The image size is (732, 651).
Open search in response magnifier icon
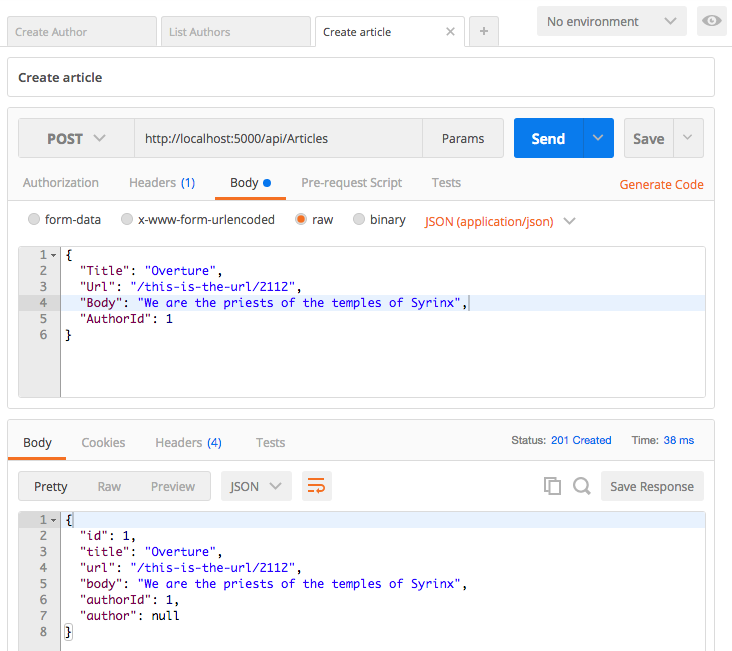(x=582, y=486)
